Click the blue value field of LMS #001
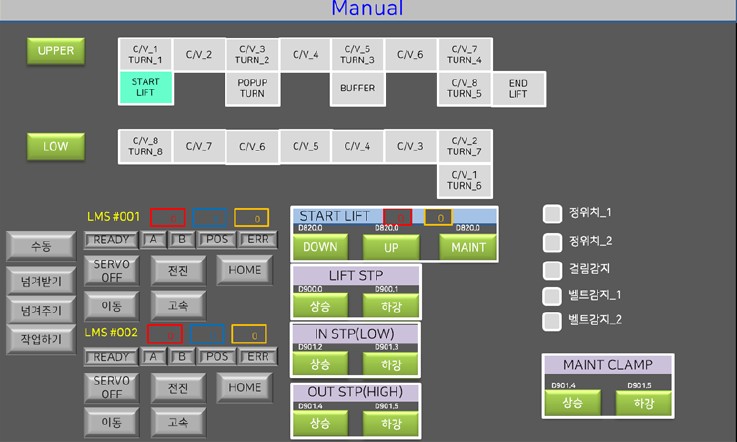 click(x=210, y=218)
